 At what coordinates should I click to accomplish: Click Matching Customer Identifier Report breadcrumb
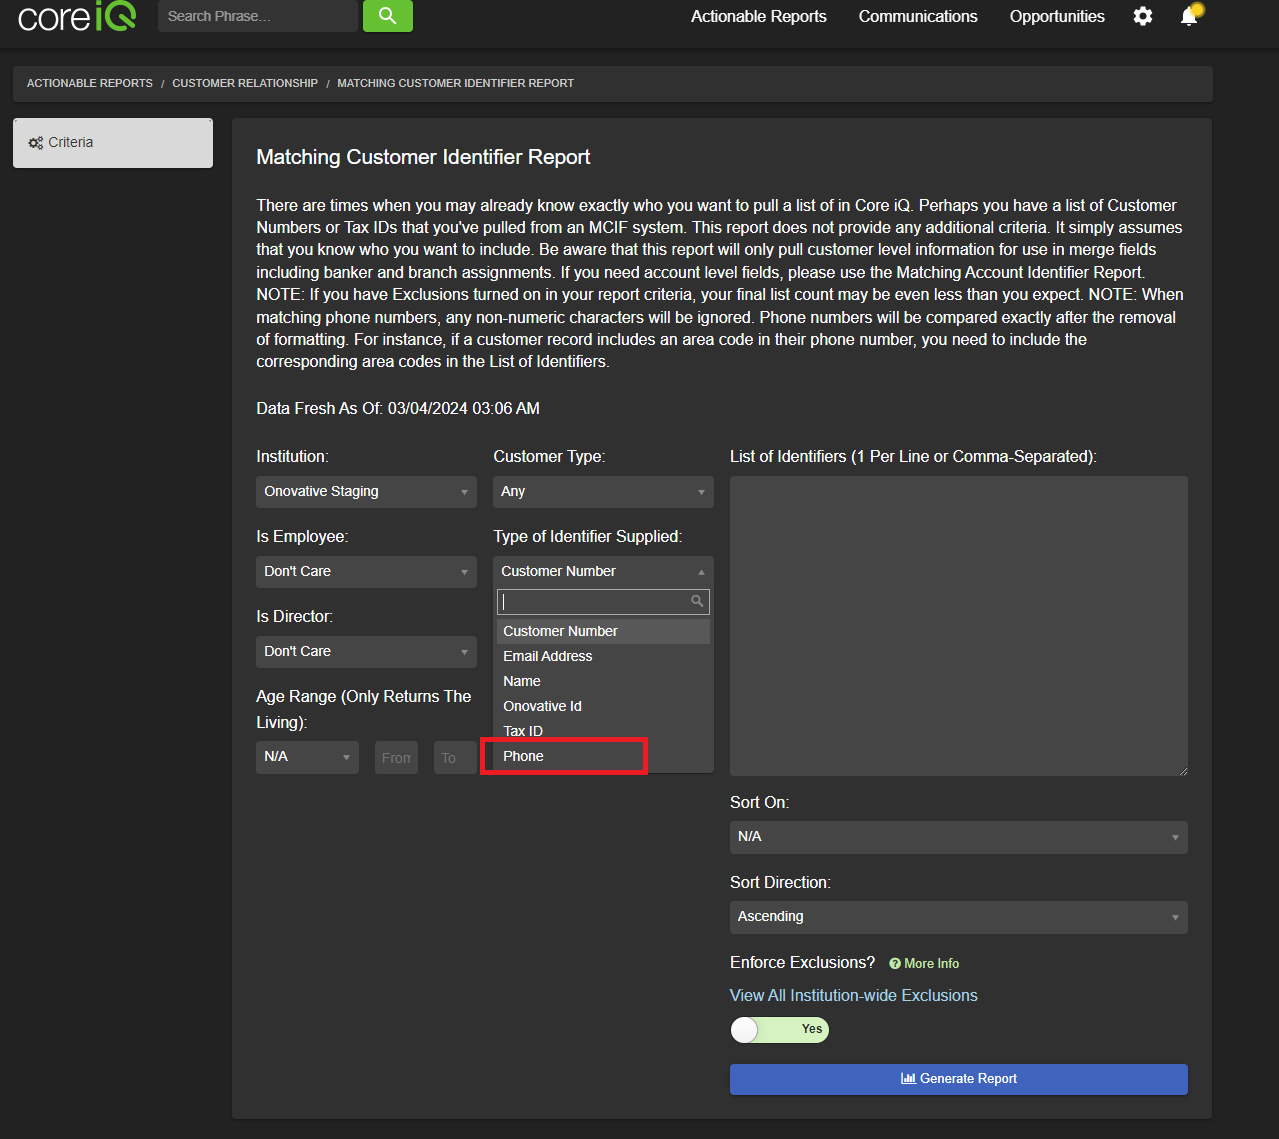click(x=455, y=83)
